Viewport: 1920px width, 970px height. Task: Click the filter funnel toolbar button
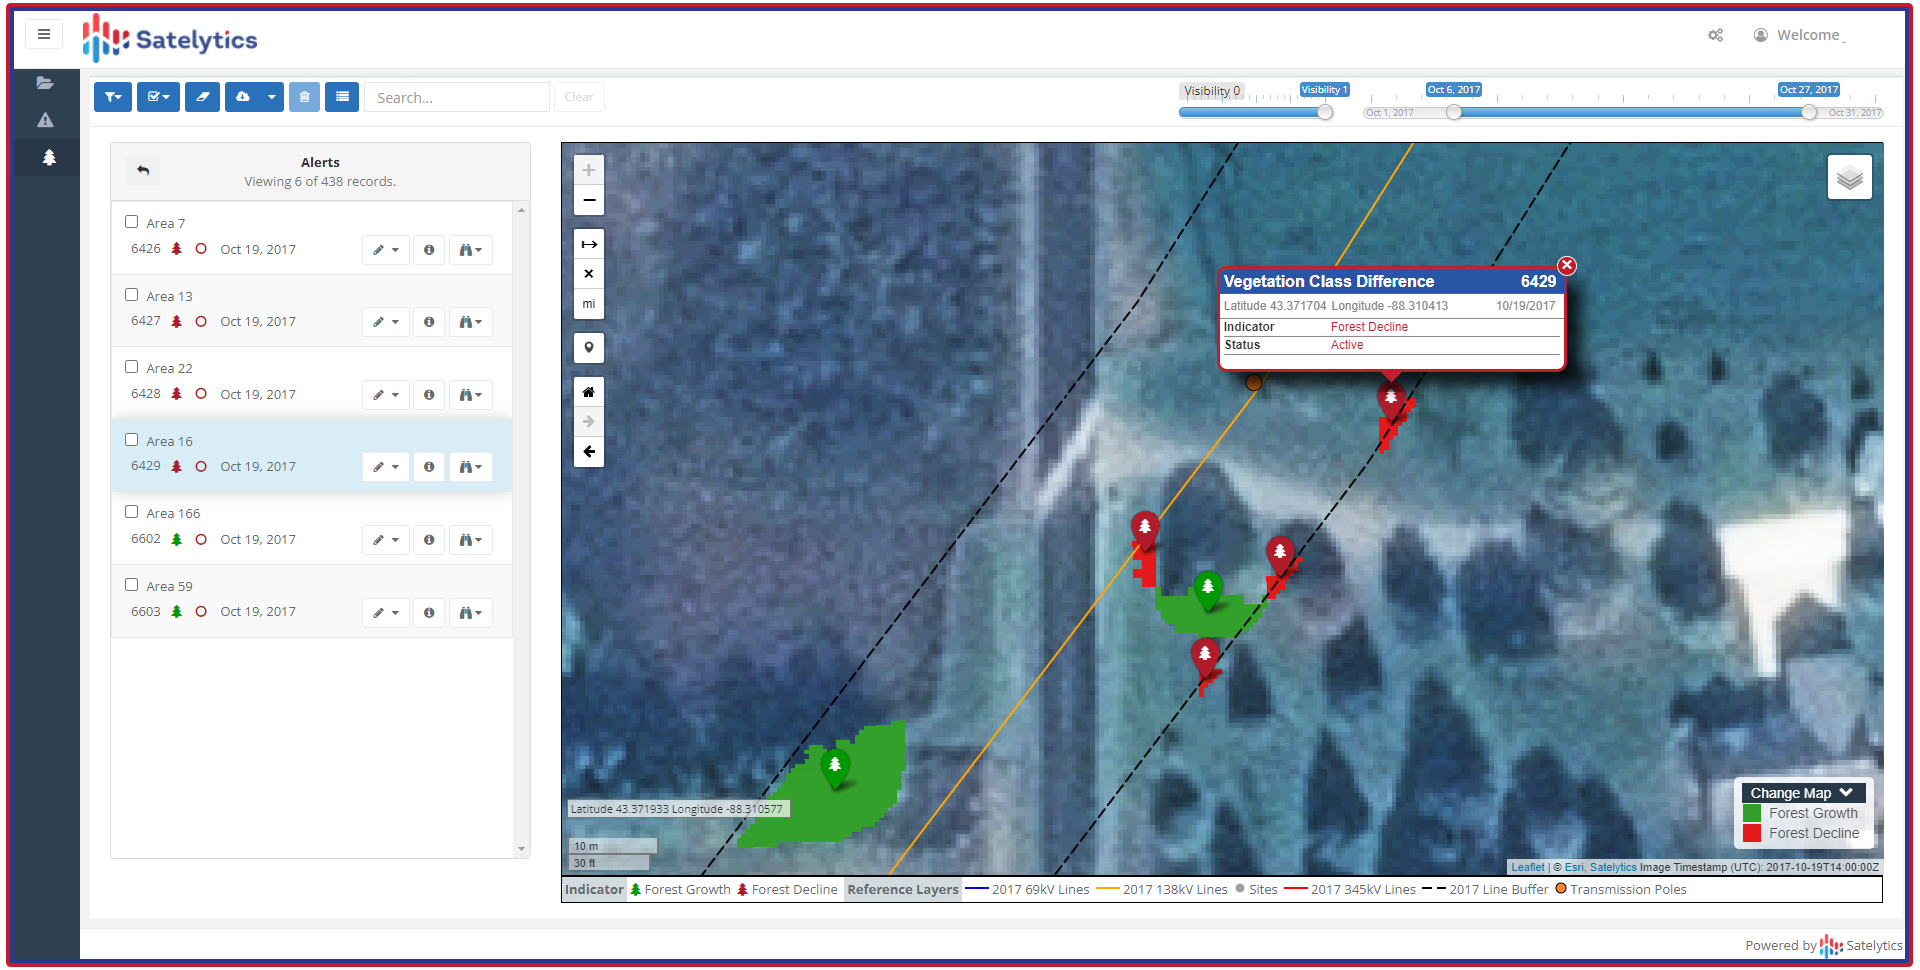(x=113, y=97)
